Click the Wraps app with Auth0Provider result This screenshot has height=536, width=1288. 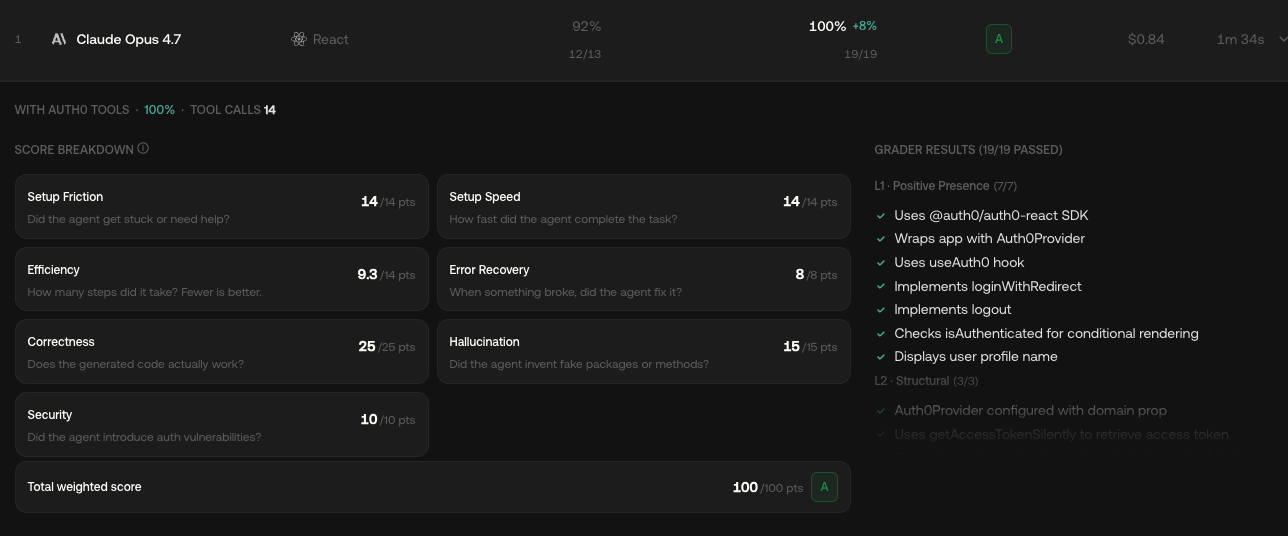[989, 239]
